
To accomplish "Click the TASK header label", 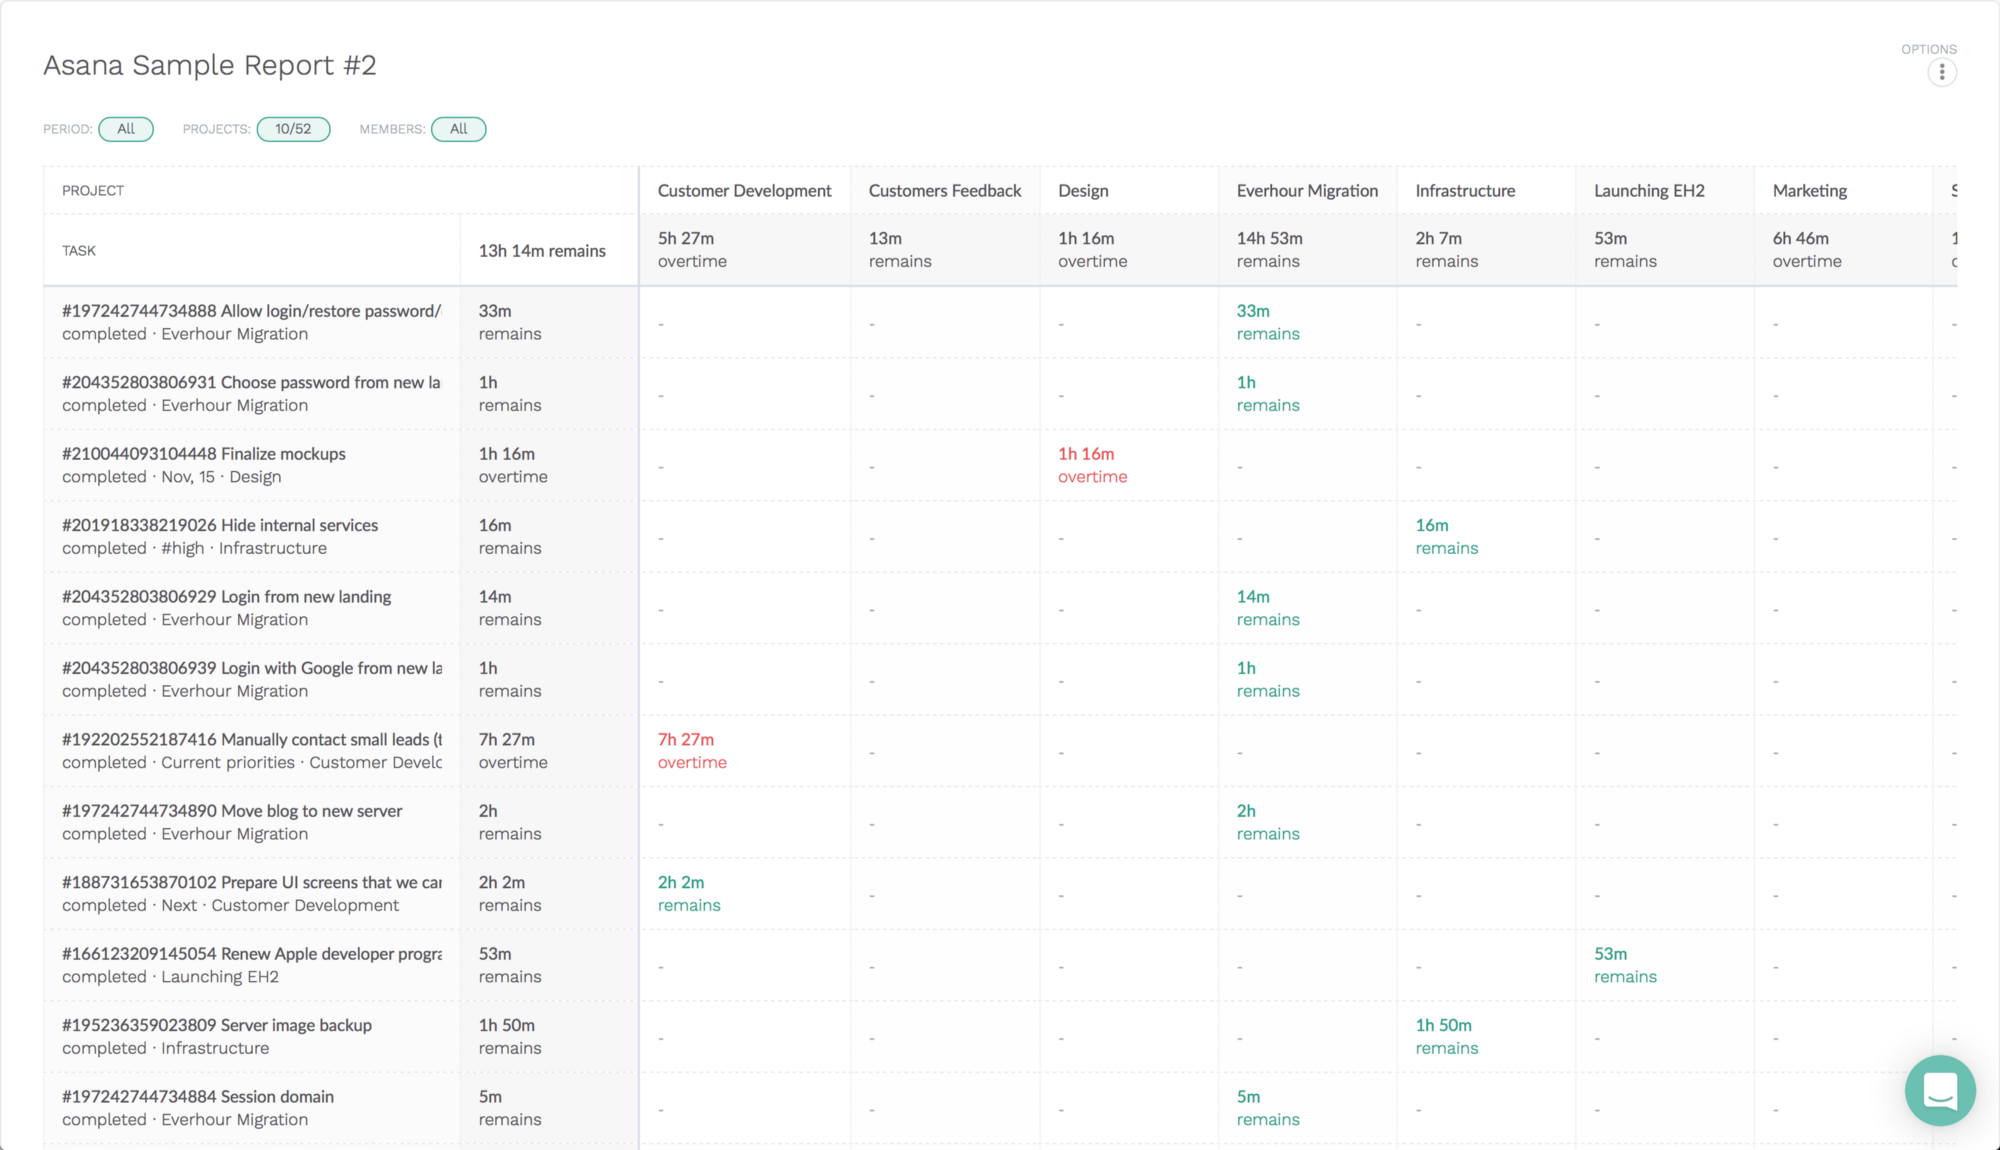I will point(79,251).
